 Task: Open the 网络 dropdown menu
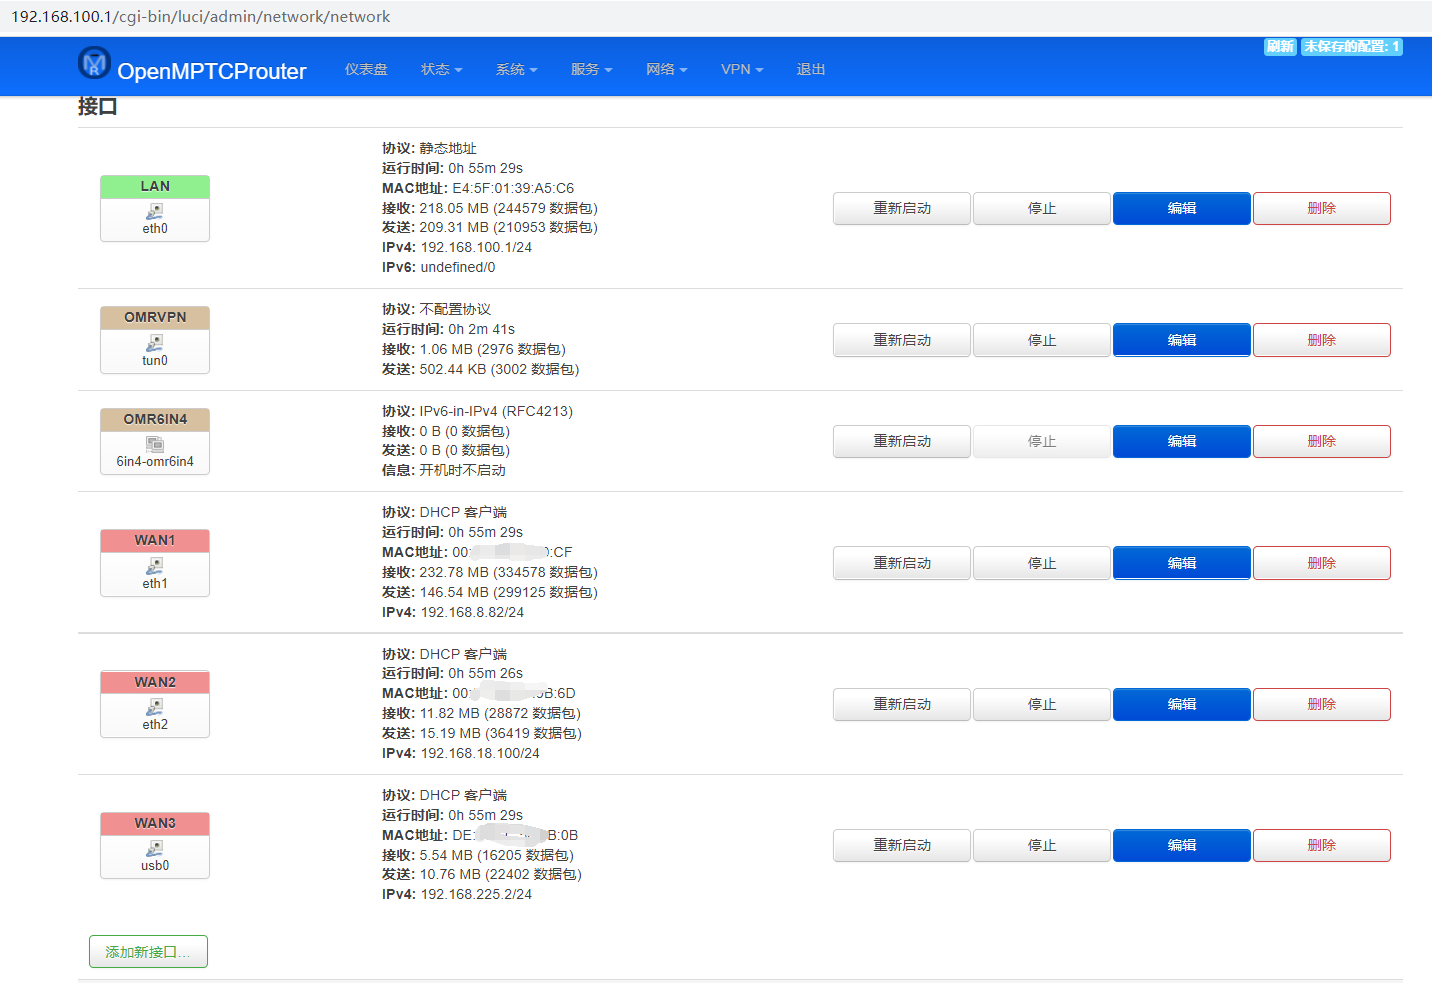coord(666,69)
